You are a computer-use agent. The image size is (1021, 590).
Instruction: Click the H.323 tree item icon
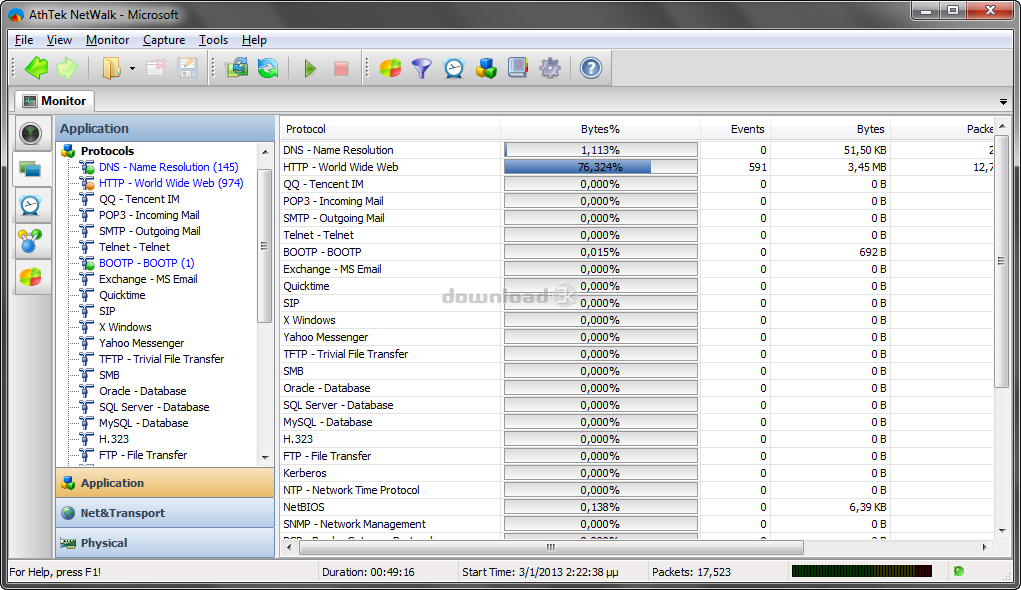click(87, 439)
